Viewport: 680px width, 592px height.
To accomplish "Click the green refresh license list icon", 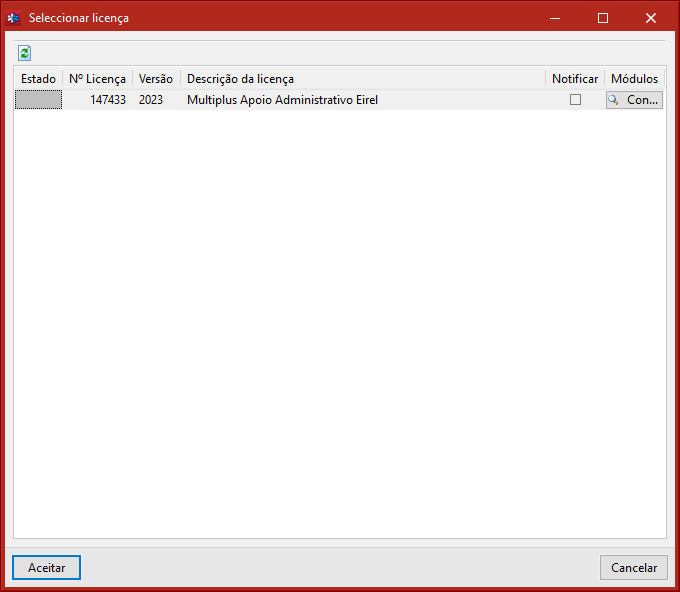I will click(x=24, y=53).
